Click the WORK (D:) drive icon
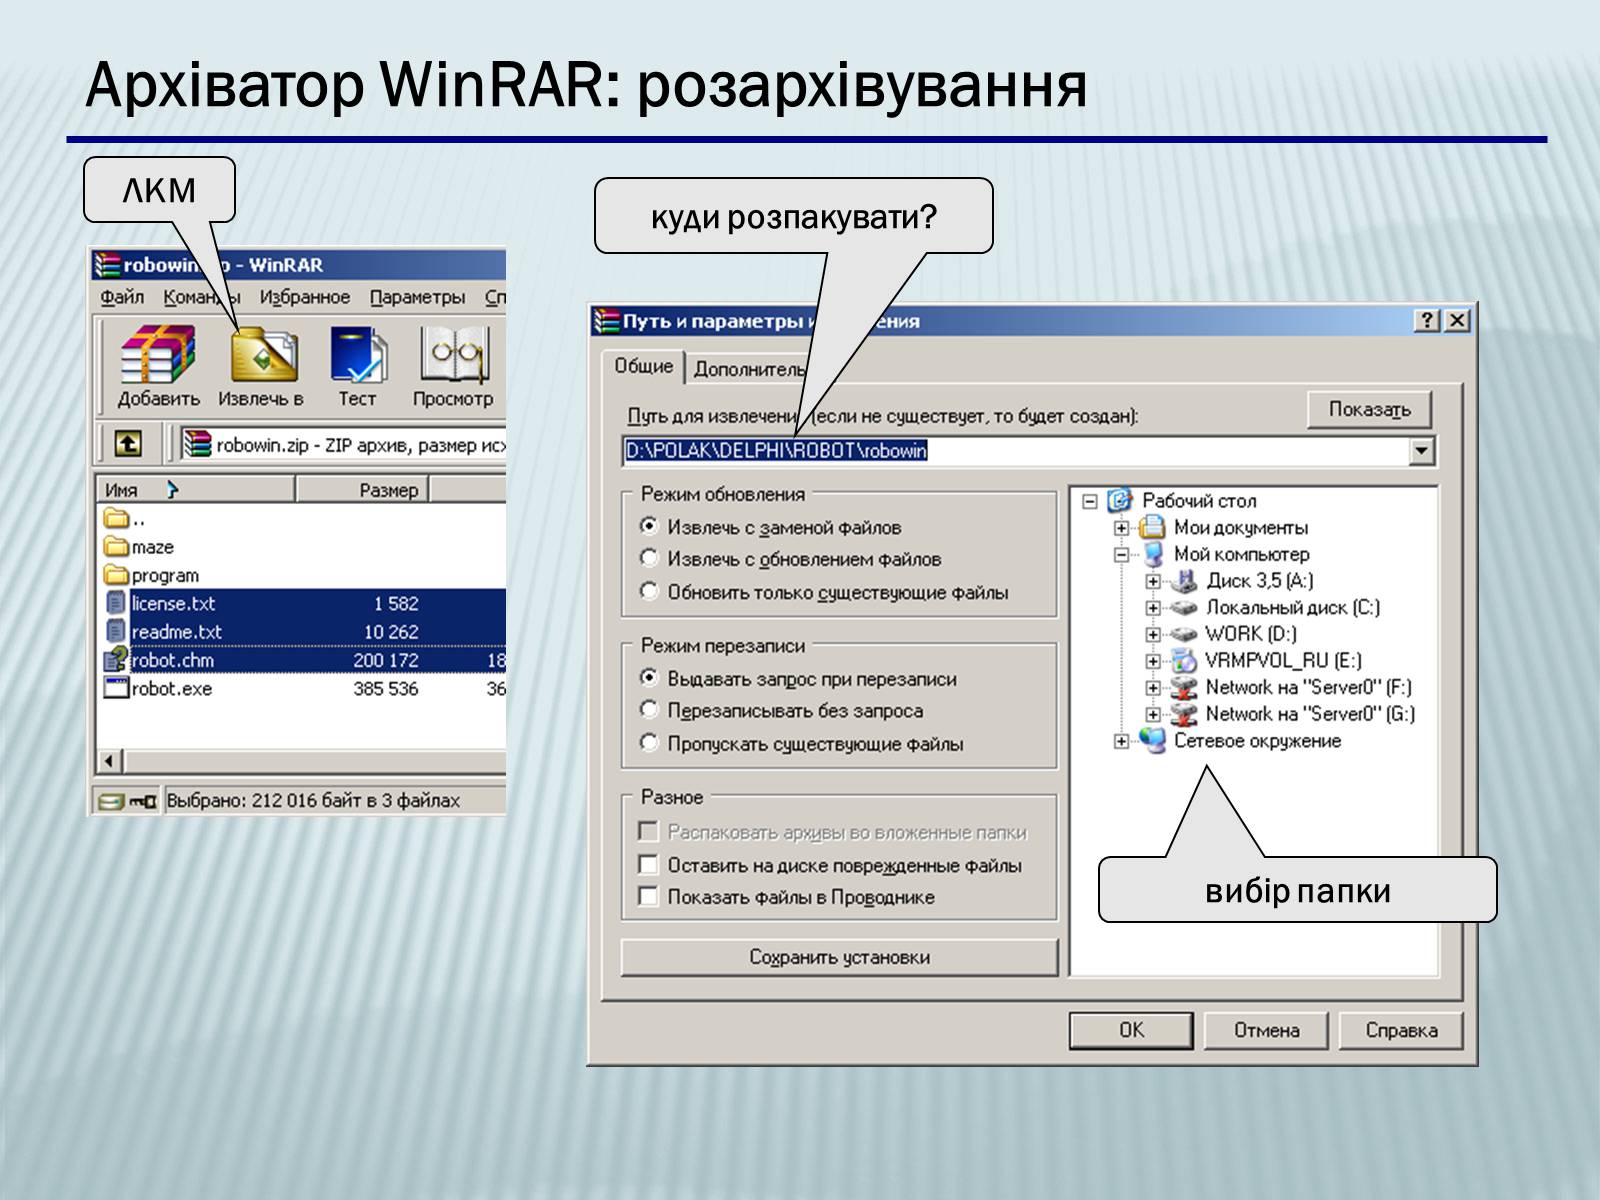 pos(1184,634)
